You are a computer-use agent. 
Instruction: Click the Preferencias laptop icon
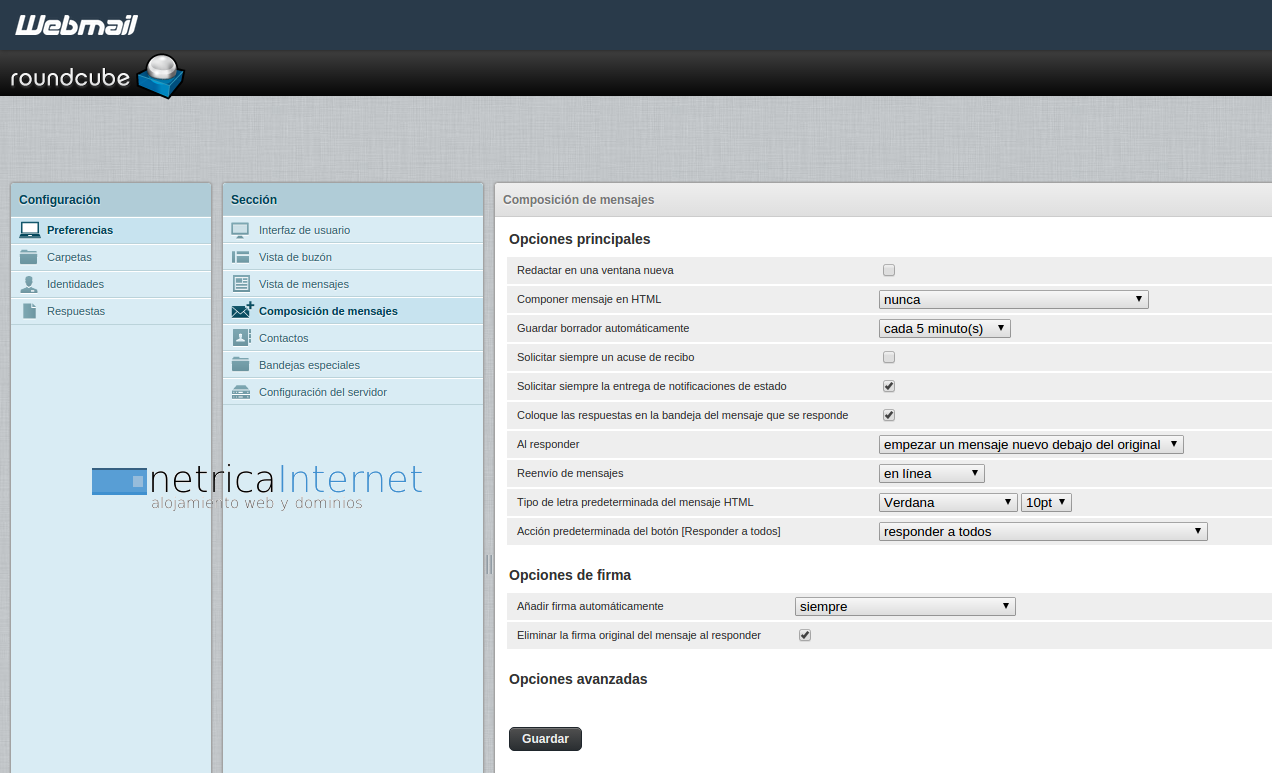pos(29,230)
